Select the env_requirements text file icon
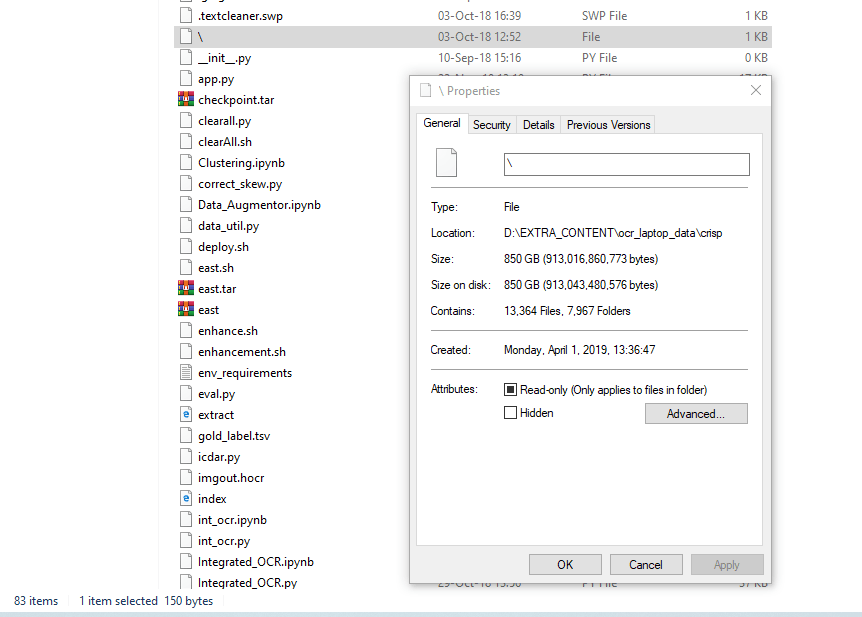This screenshot has width=862, height=617. tap(185, 373)
